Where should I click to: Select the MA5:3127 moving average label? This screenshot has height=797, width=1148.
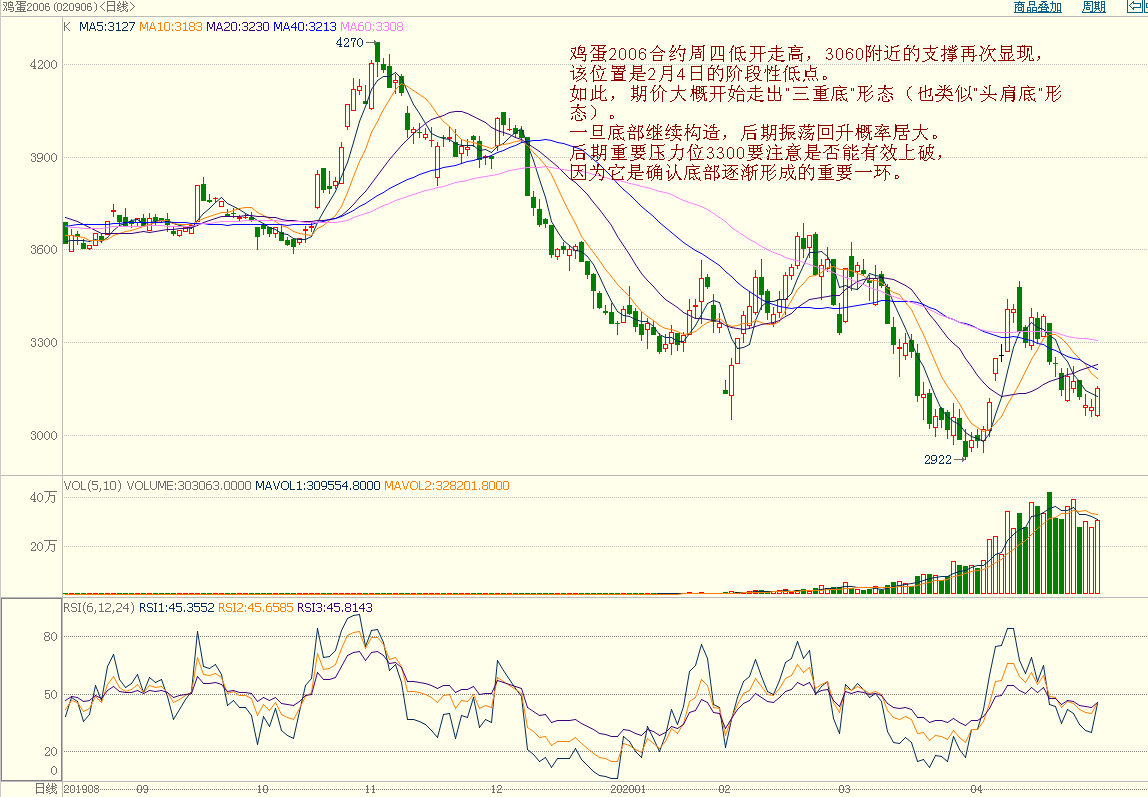107,27
